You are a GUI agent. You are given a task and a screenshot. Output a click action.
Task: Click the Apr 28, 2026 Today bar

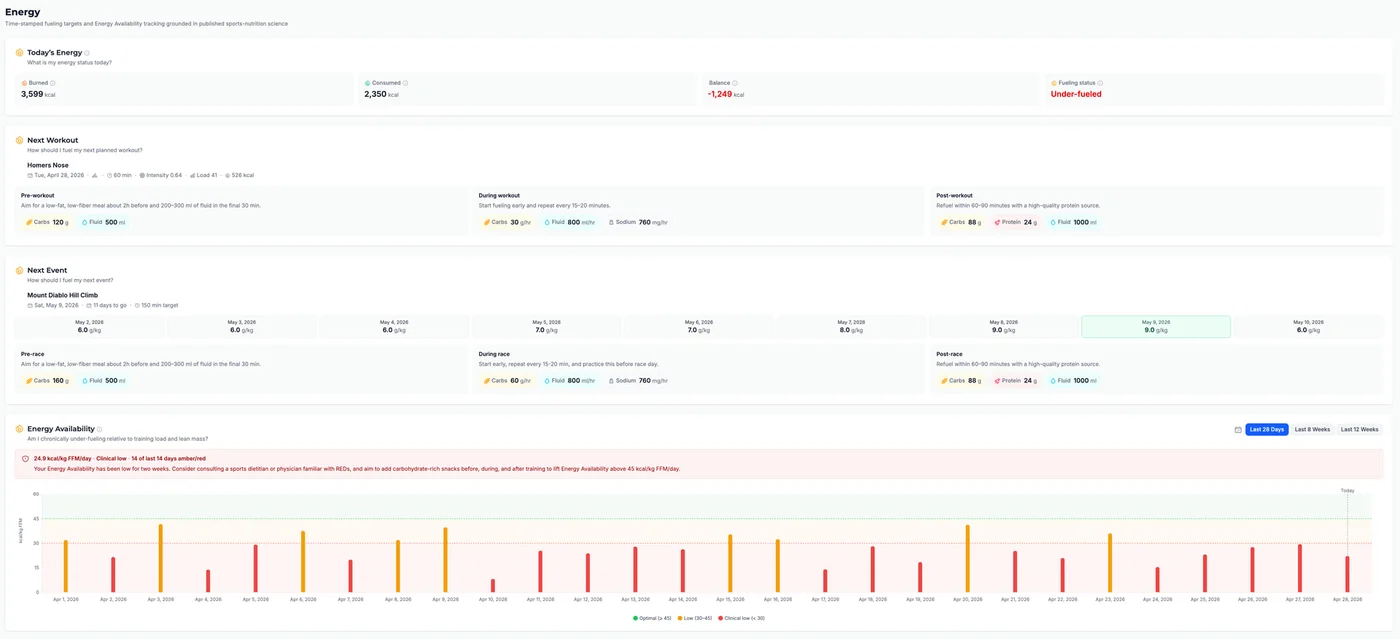click(x=1347, y=574)
